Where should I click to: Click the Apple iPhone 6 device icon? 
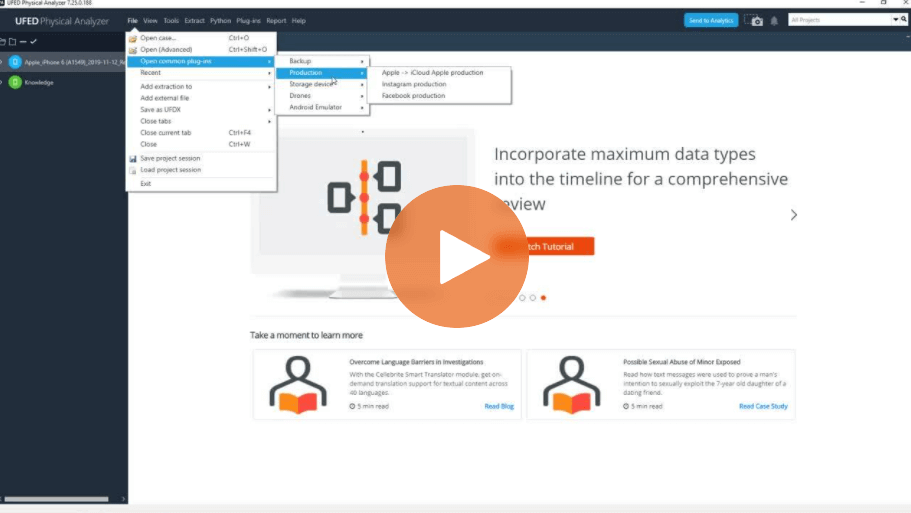click(x=15, y=62)
